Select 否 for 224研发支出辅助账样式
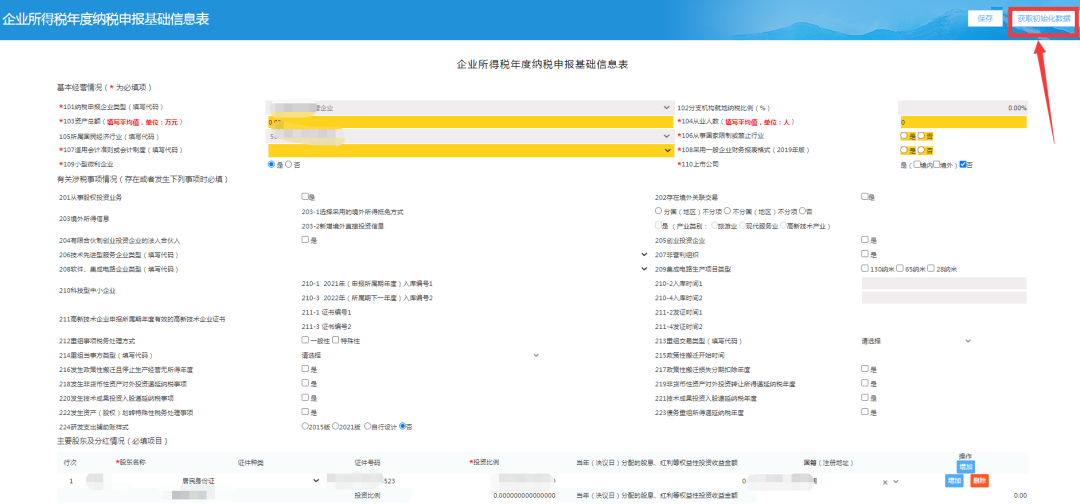 coord(403,426)
